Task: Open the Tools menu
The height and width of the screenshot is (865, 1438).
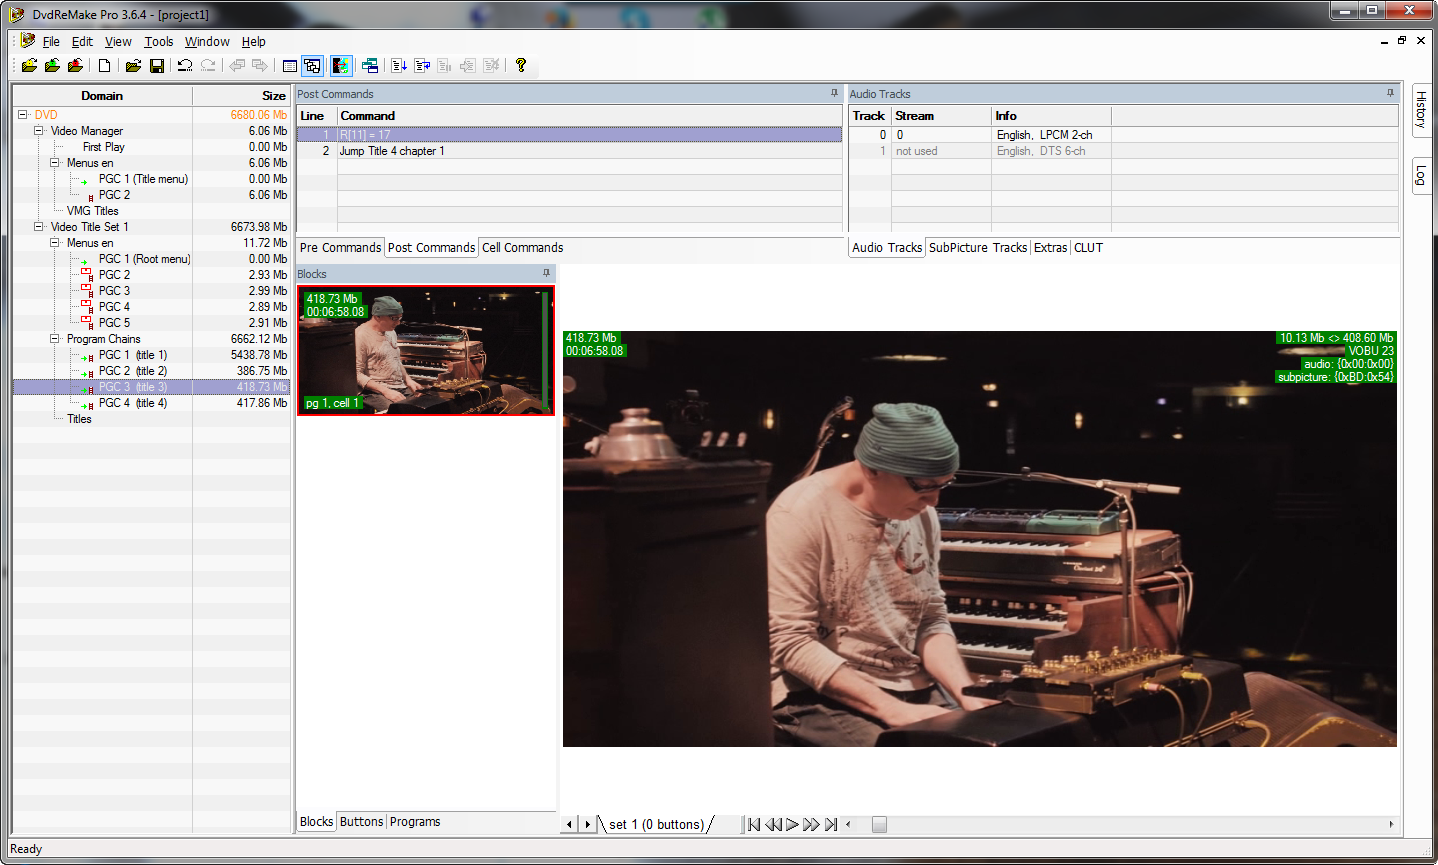Action: click(158, 42)
